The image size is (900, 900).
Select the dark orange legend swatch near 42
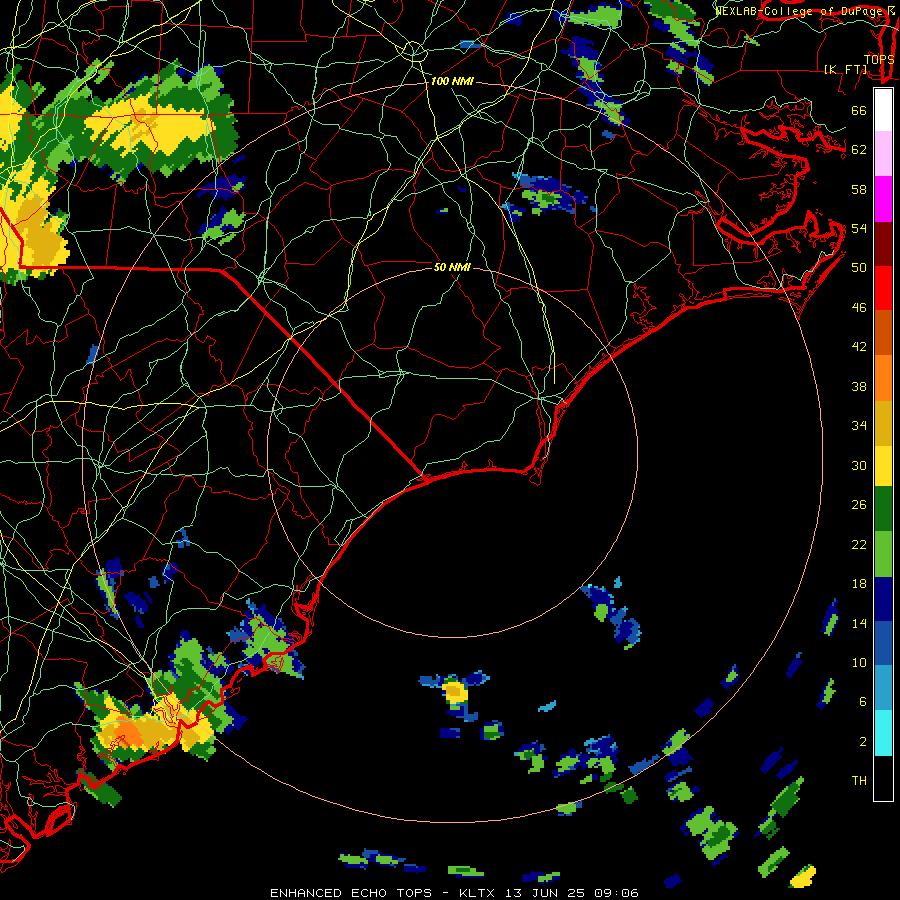click(x=883, y=332)
